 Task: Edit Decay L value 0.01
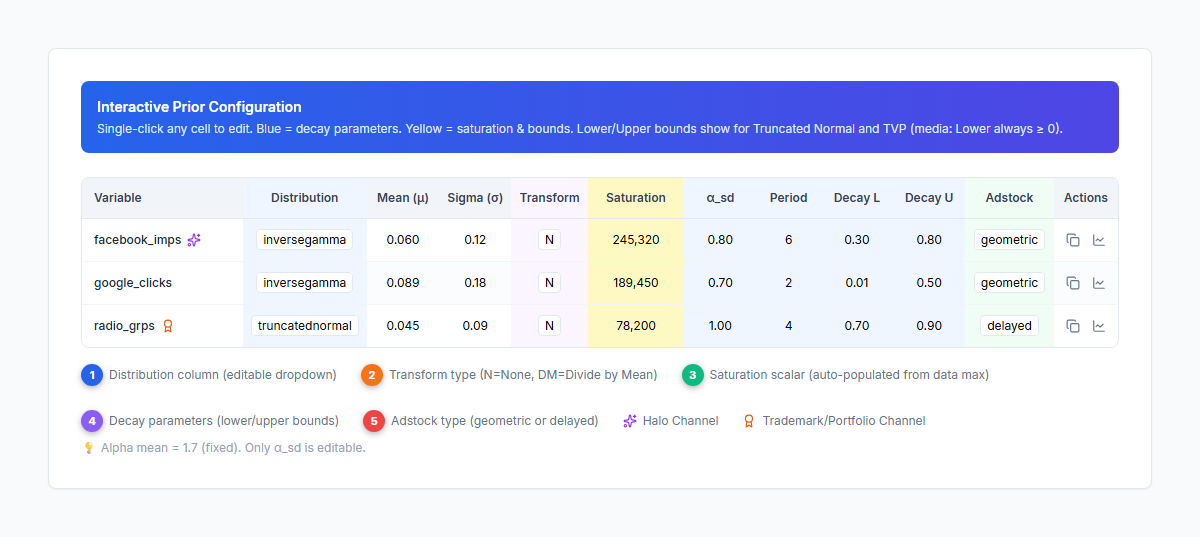pos(857,283)
